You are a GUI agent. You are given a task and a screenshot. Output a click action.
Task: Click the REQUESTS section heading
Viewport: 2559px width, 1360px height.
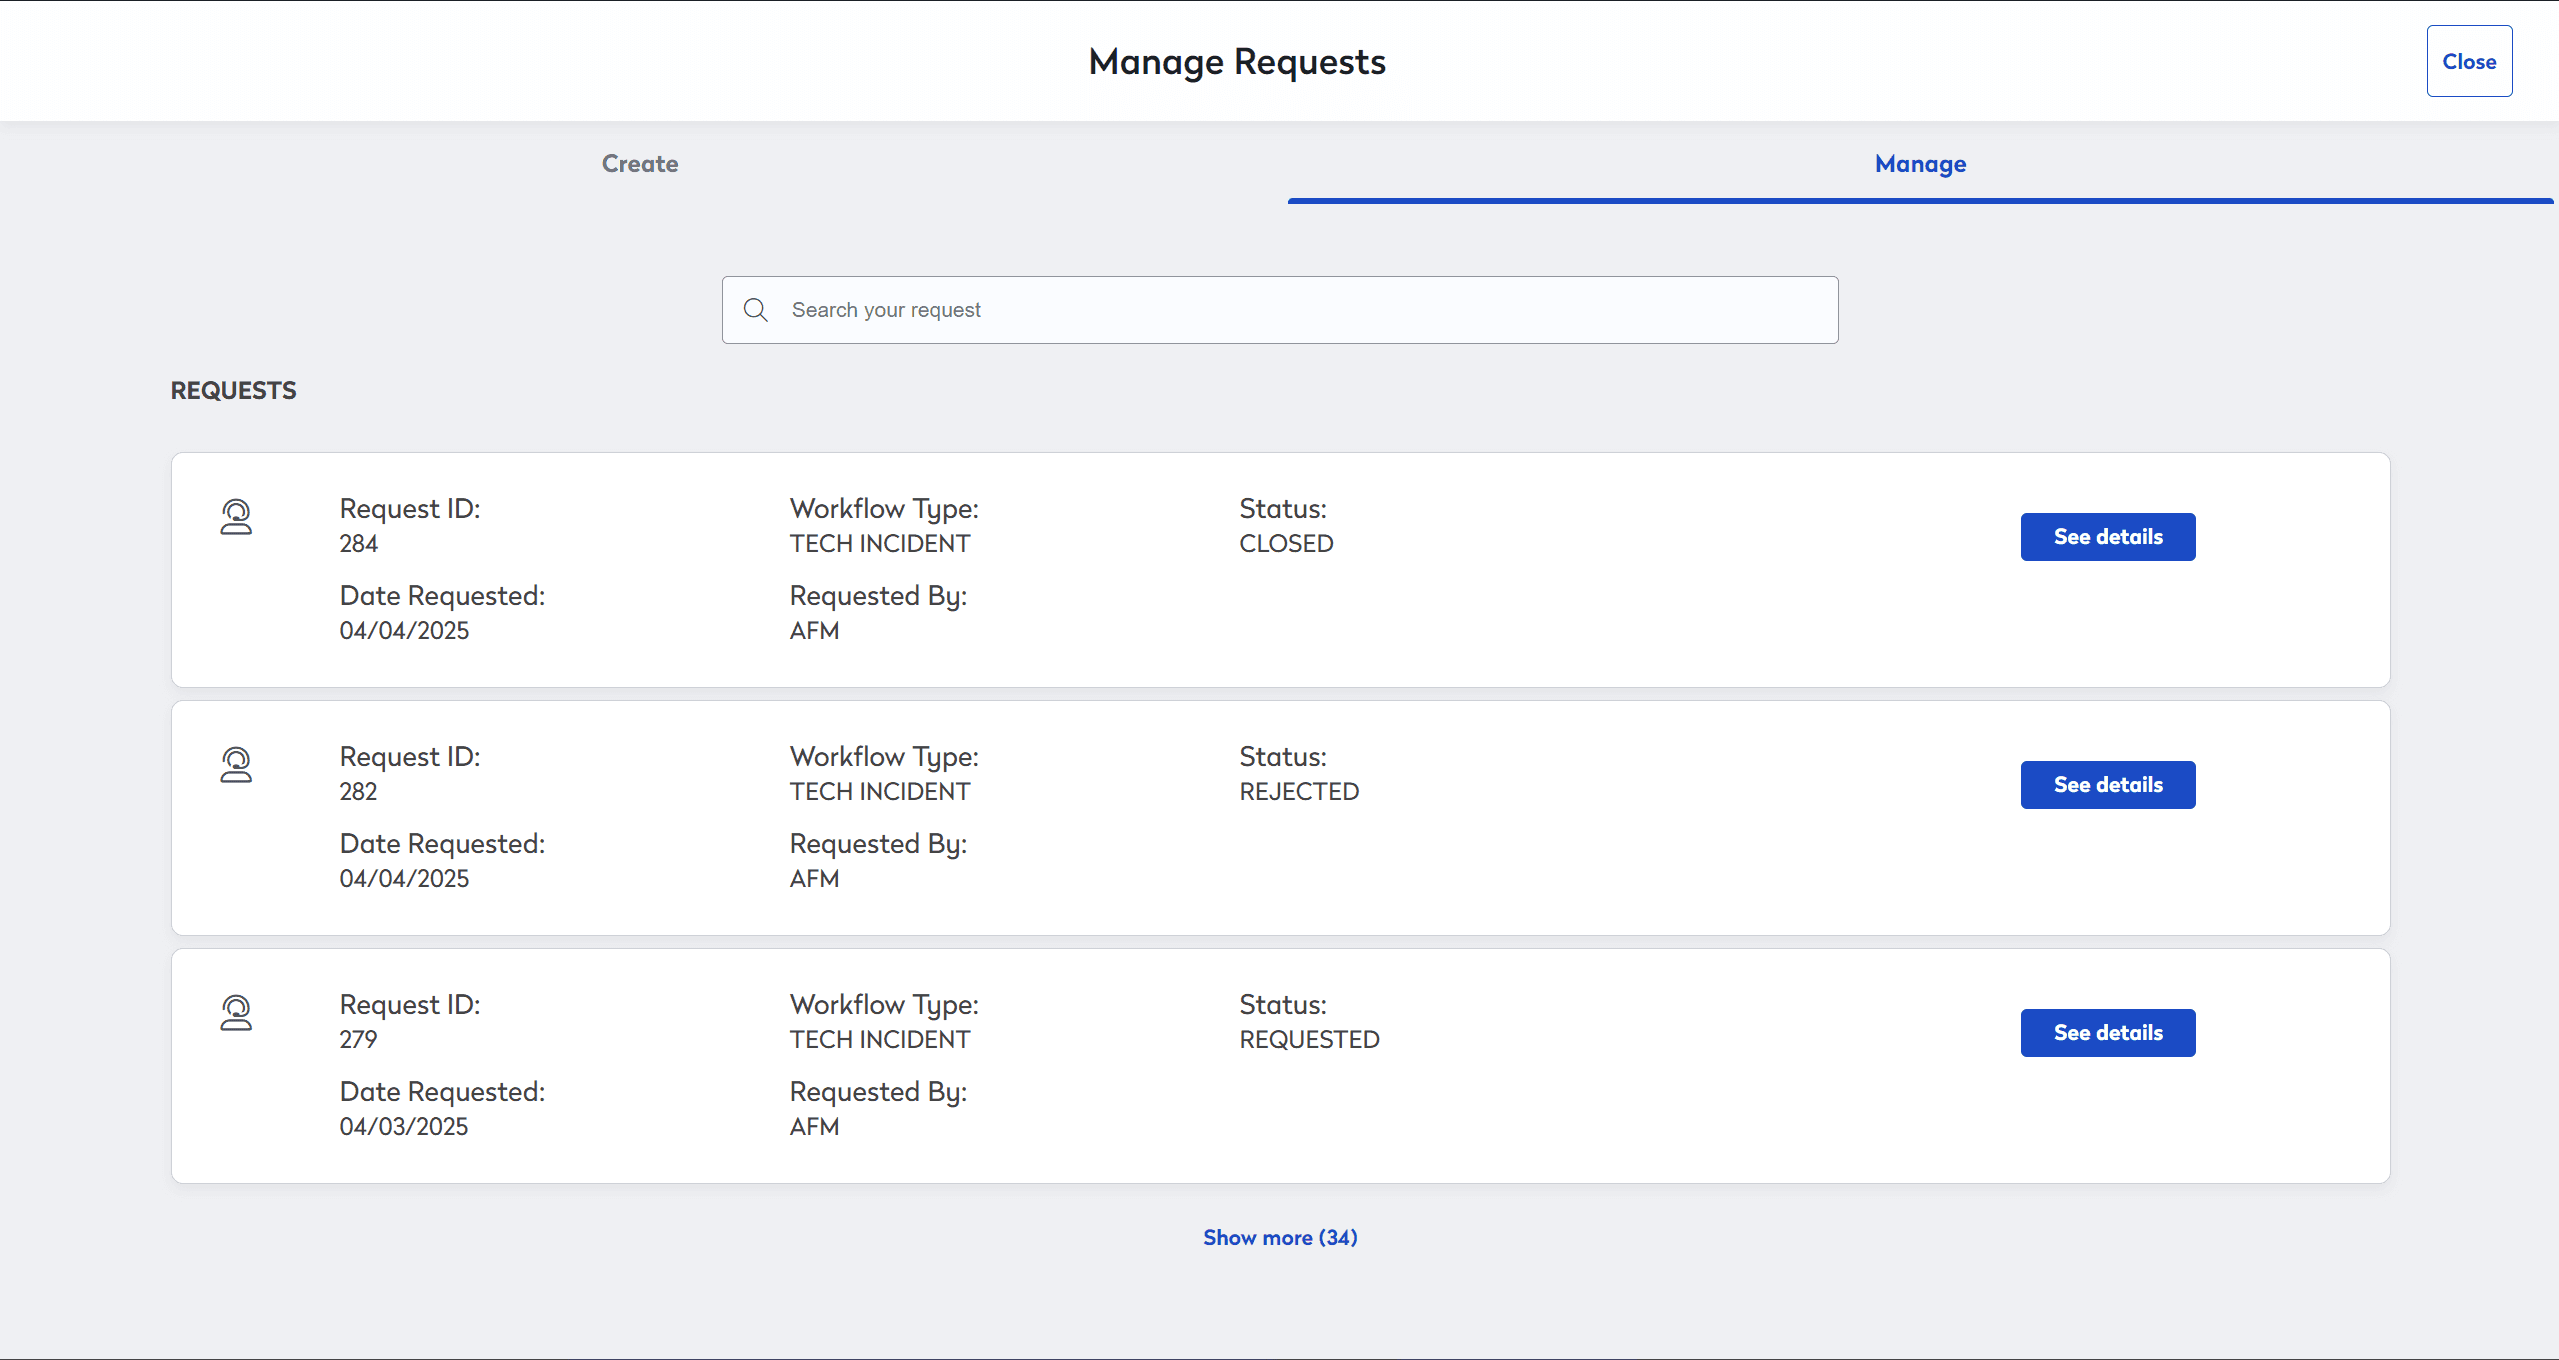coord(233,390)
